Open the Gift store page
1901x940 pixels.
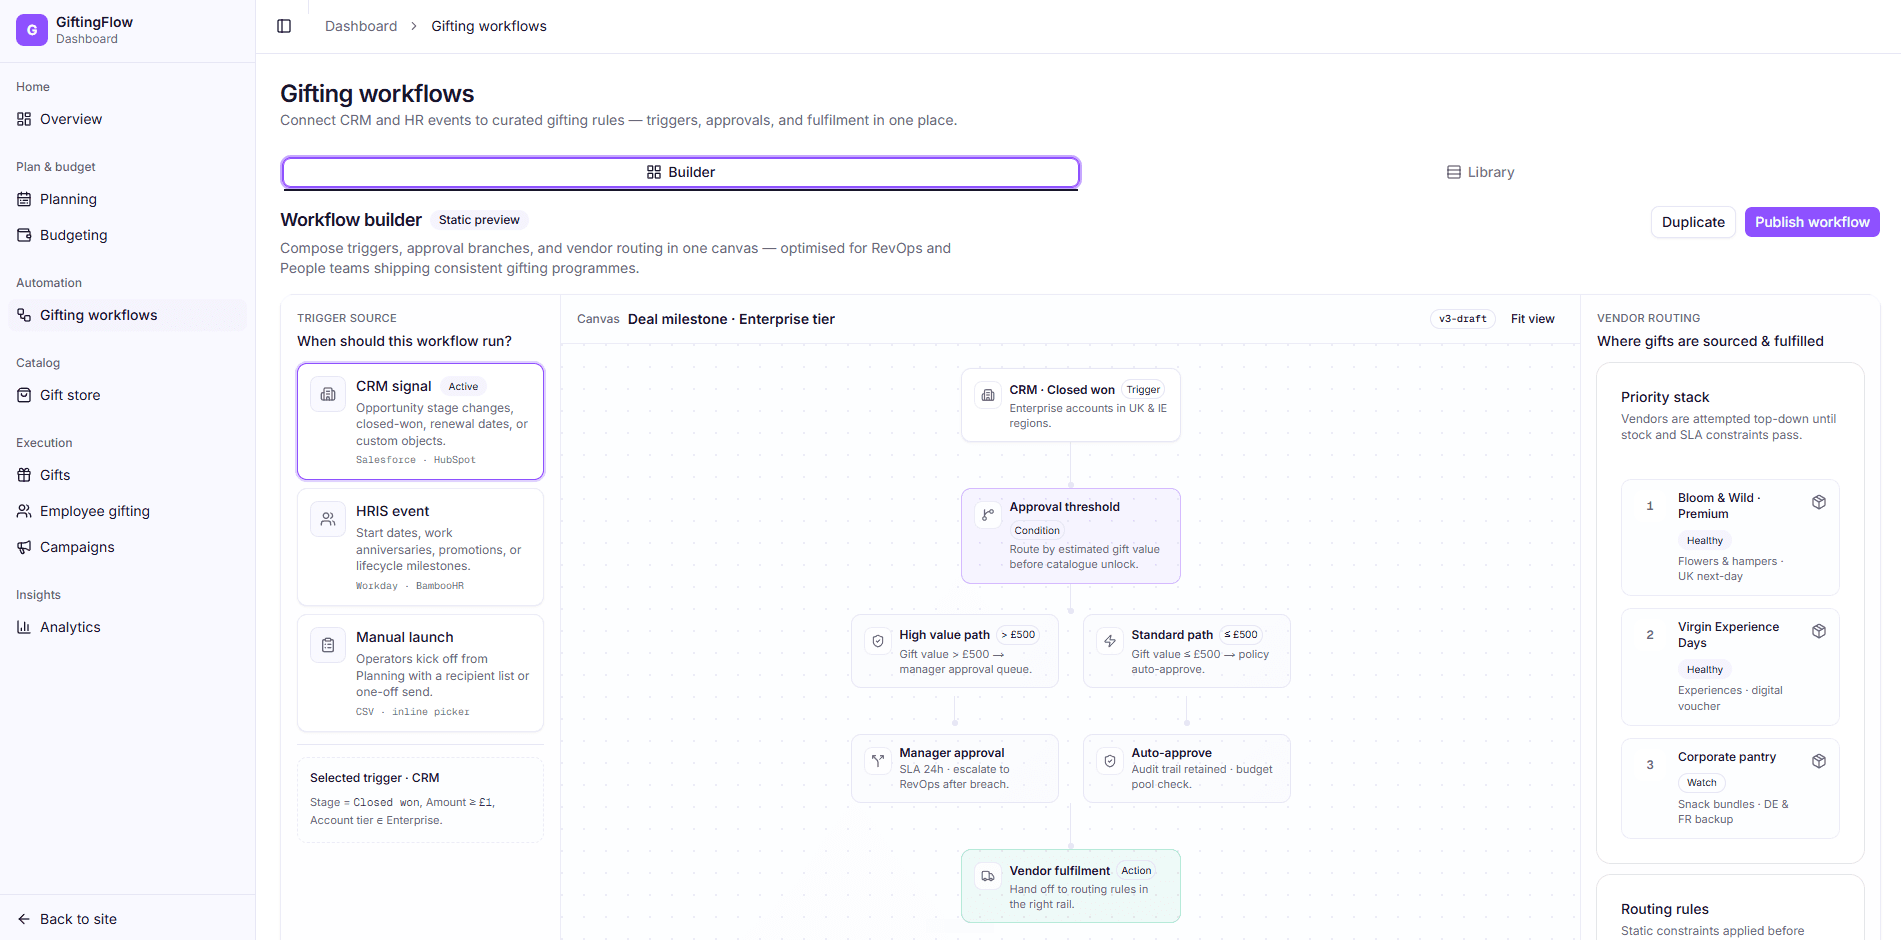point(128,395)
